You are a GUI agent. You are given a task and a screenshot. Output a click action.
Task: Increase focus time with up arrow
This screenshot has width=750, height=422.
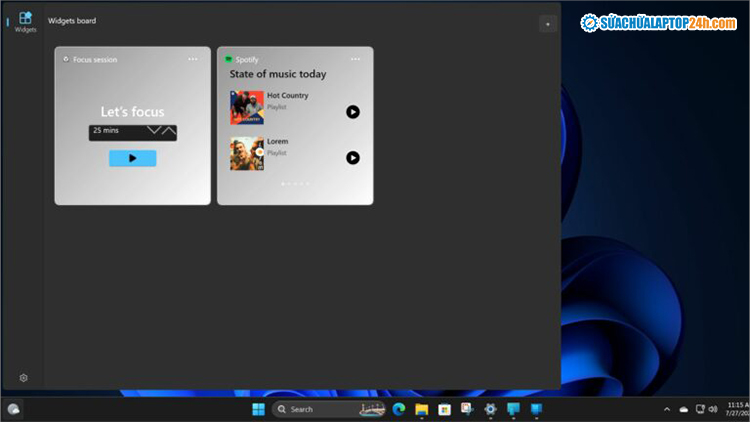pyautogui.click(x=169, y=130)
